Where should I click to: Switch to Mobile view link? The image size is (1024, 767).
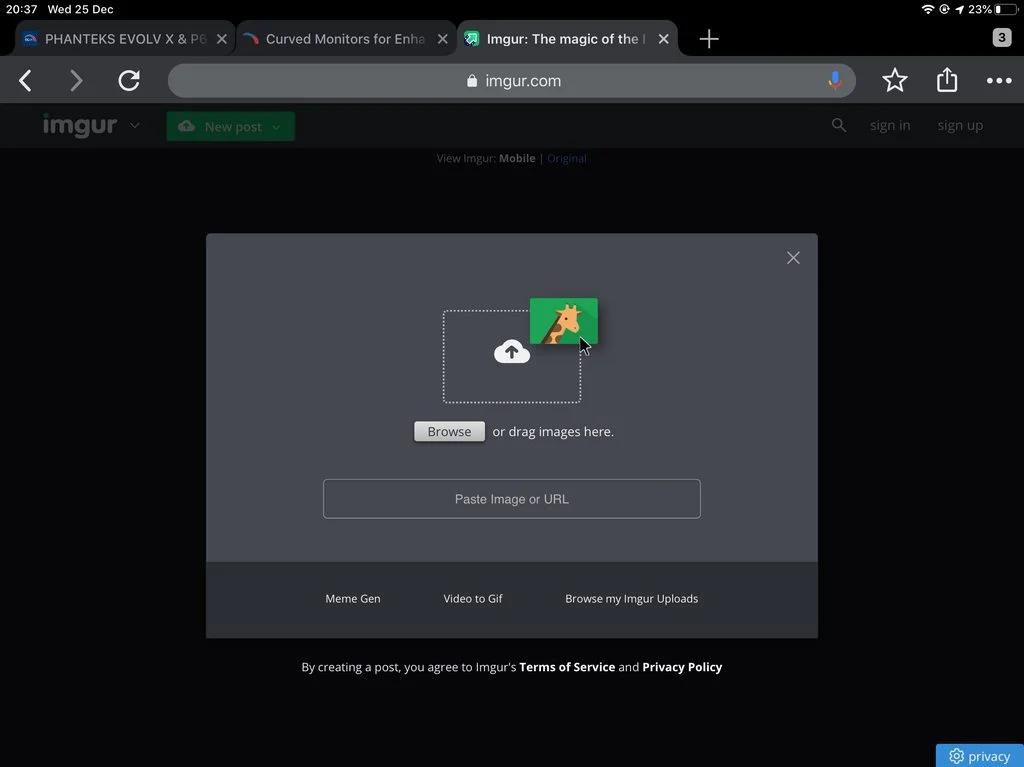(517, 158)
